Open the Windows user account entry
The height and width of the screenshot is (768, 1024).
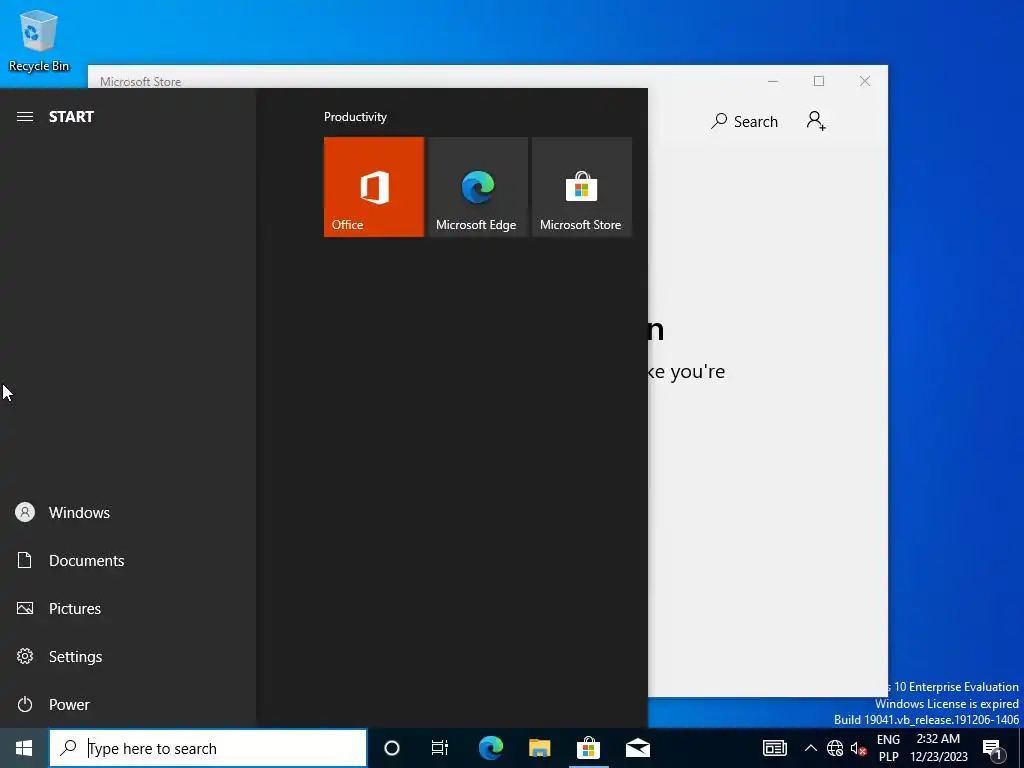128,513
